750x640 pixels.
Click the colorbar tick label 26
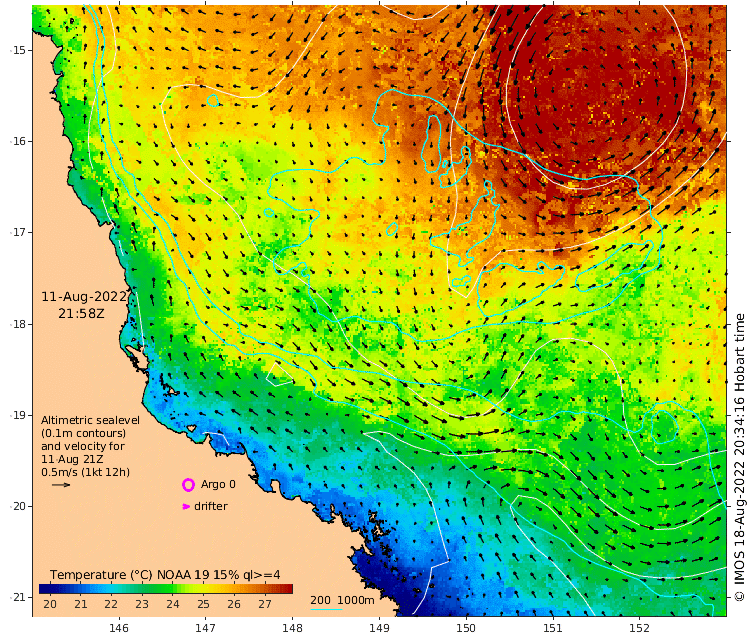[234, 604]
